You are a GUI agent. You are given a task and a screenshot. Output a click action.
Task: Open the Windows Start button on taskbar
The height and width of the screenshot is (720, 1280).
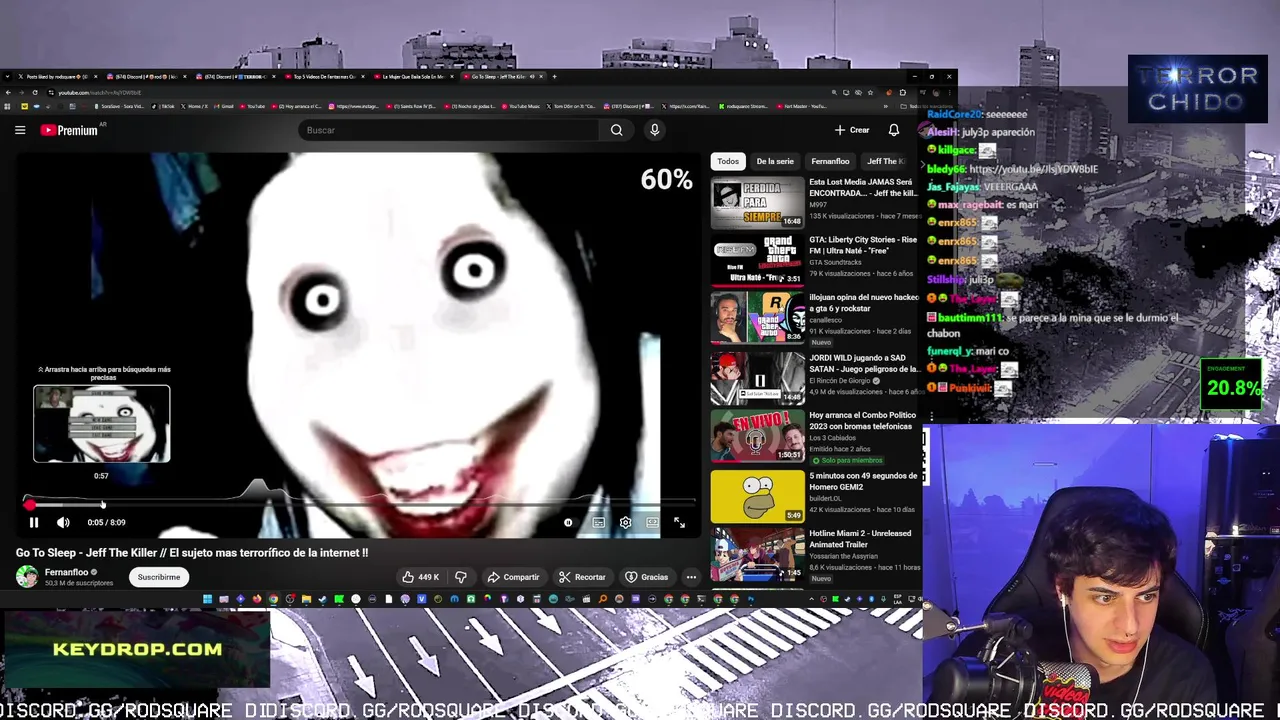207,599
